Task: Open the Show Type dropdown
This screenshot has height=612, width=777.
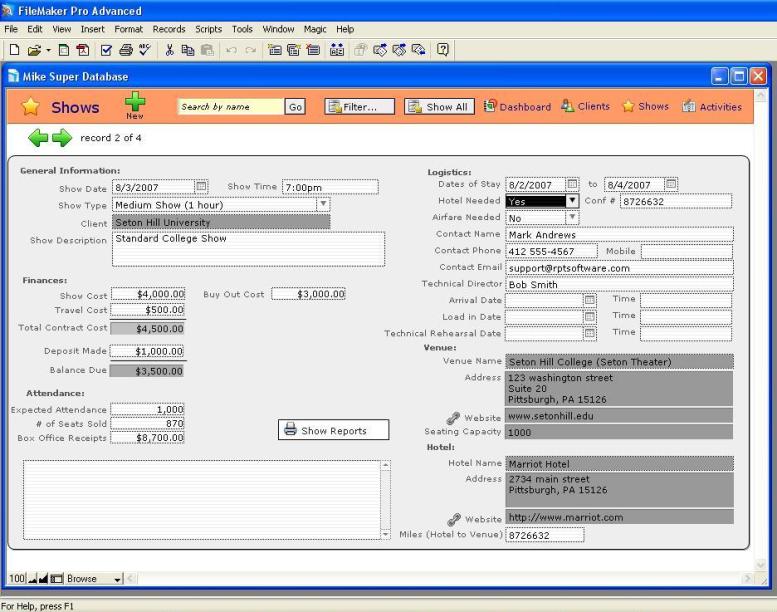Action: click(x=323, y=204)
